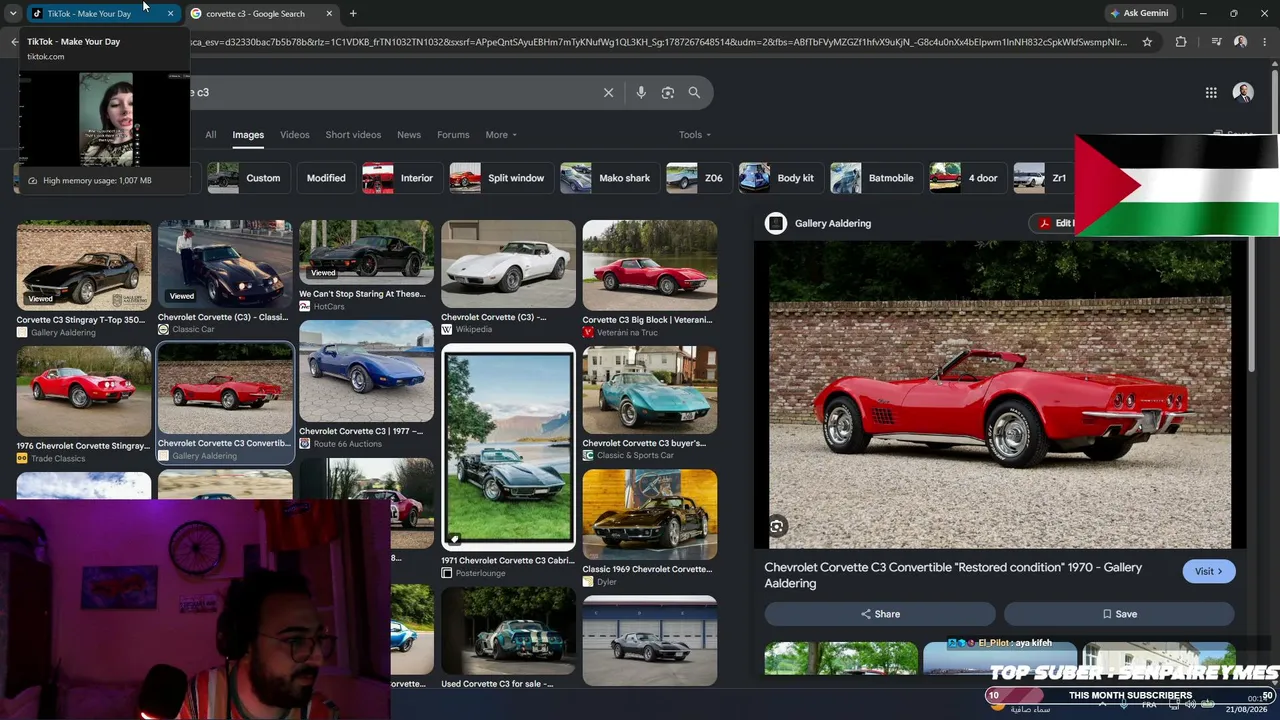Open the Gallery Aaldering source logo
Viewport: 1280px width, 720px height.
tap(776, 223)
